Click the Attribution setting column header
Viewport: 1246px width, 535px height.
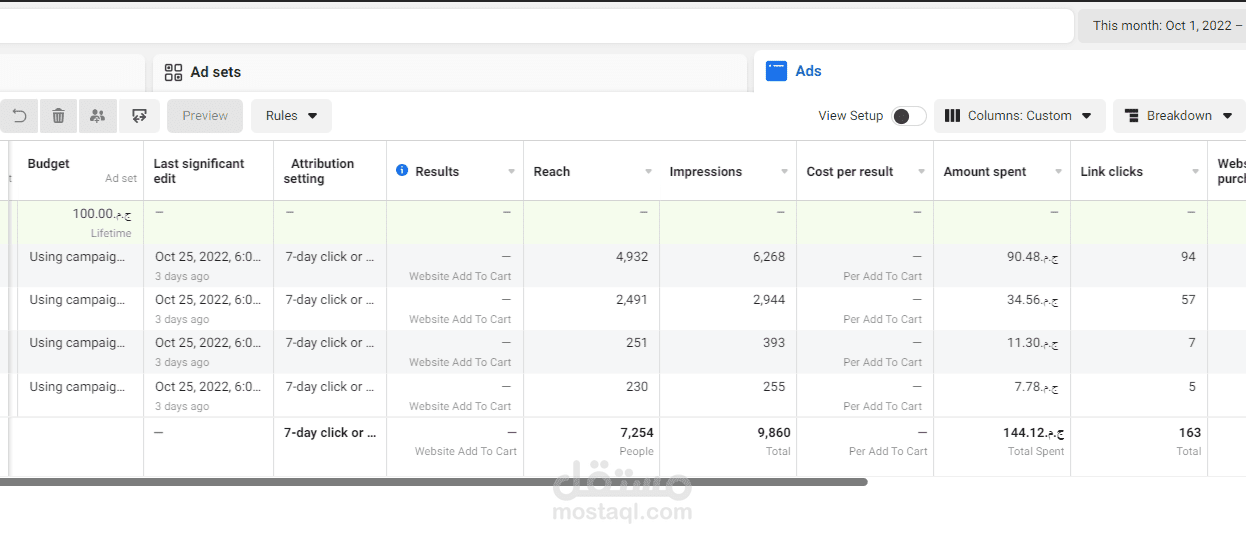pyautogui.click(x=319, y=171)
